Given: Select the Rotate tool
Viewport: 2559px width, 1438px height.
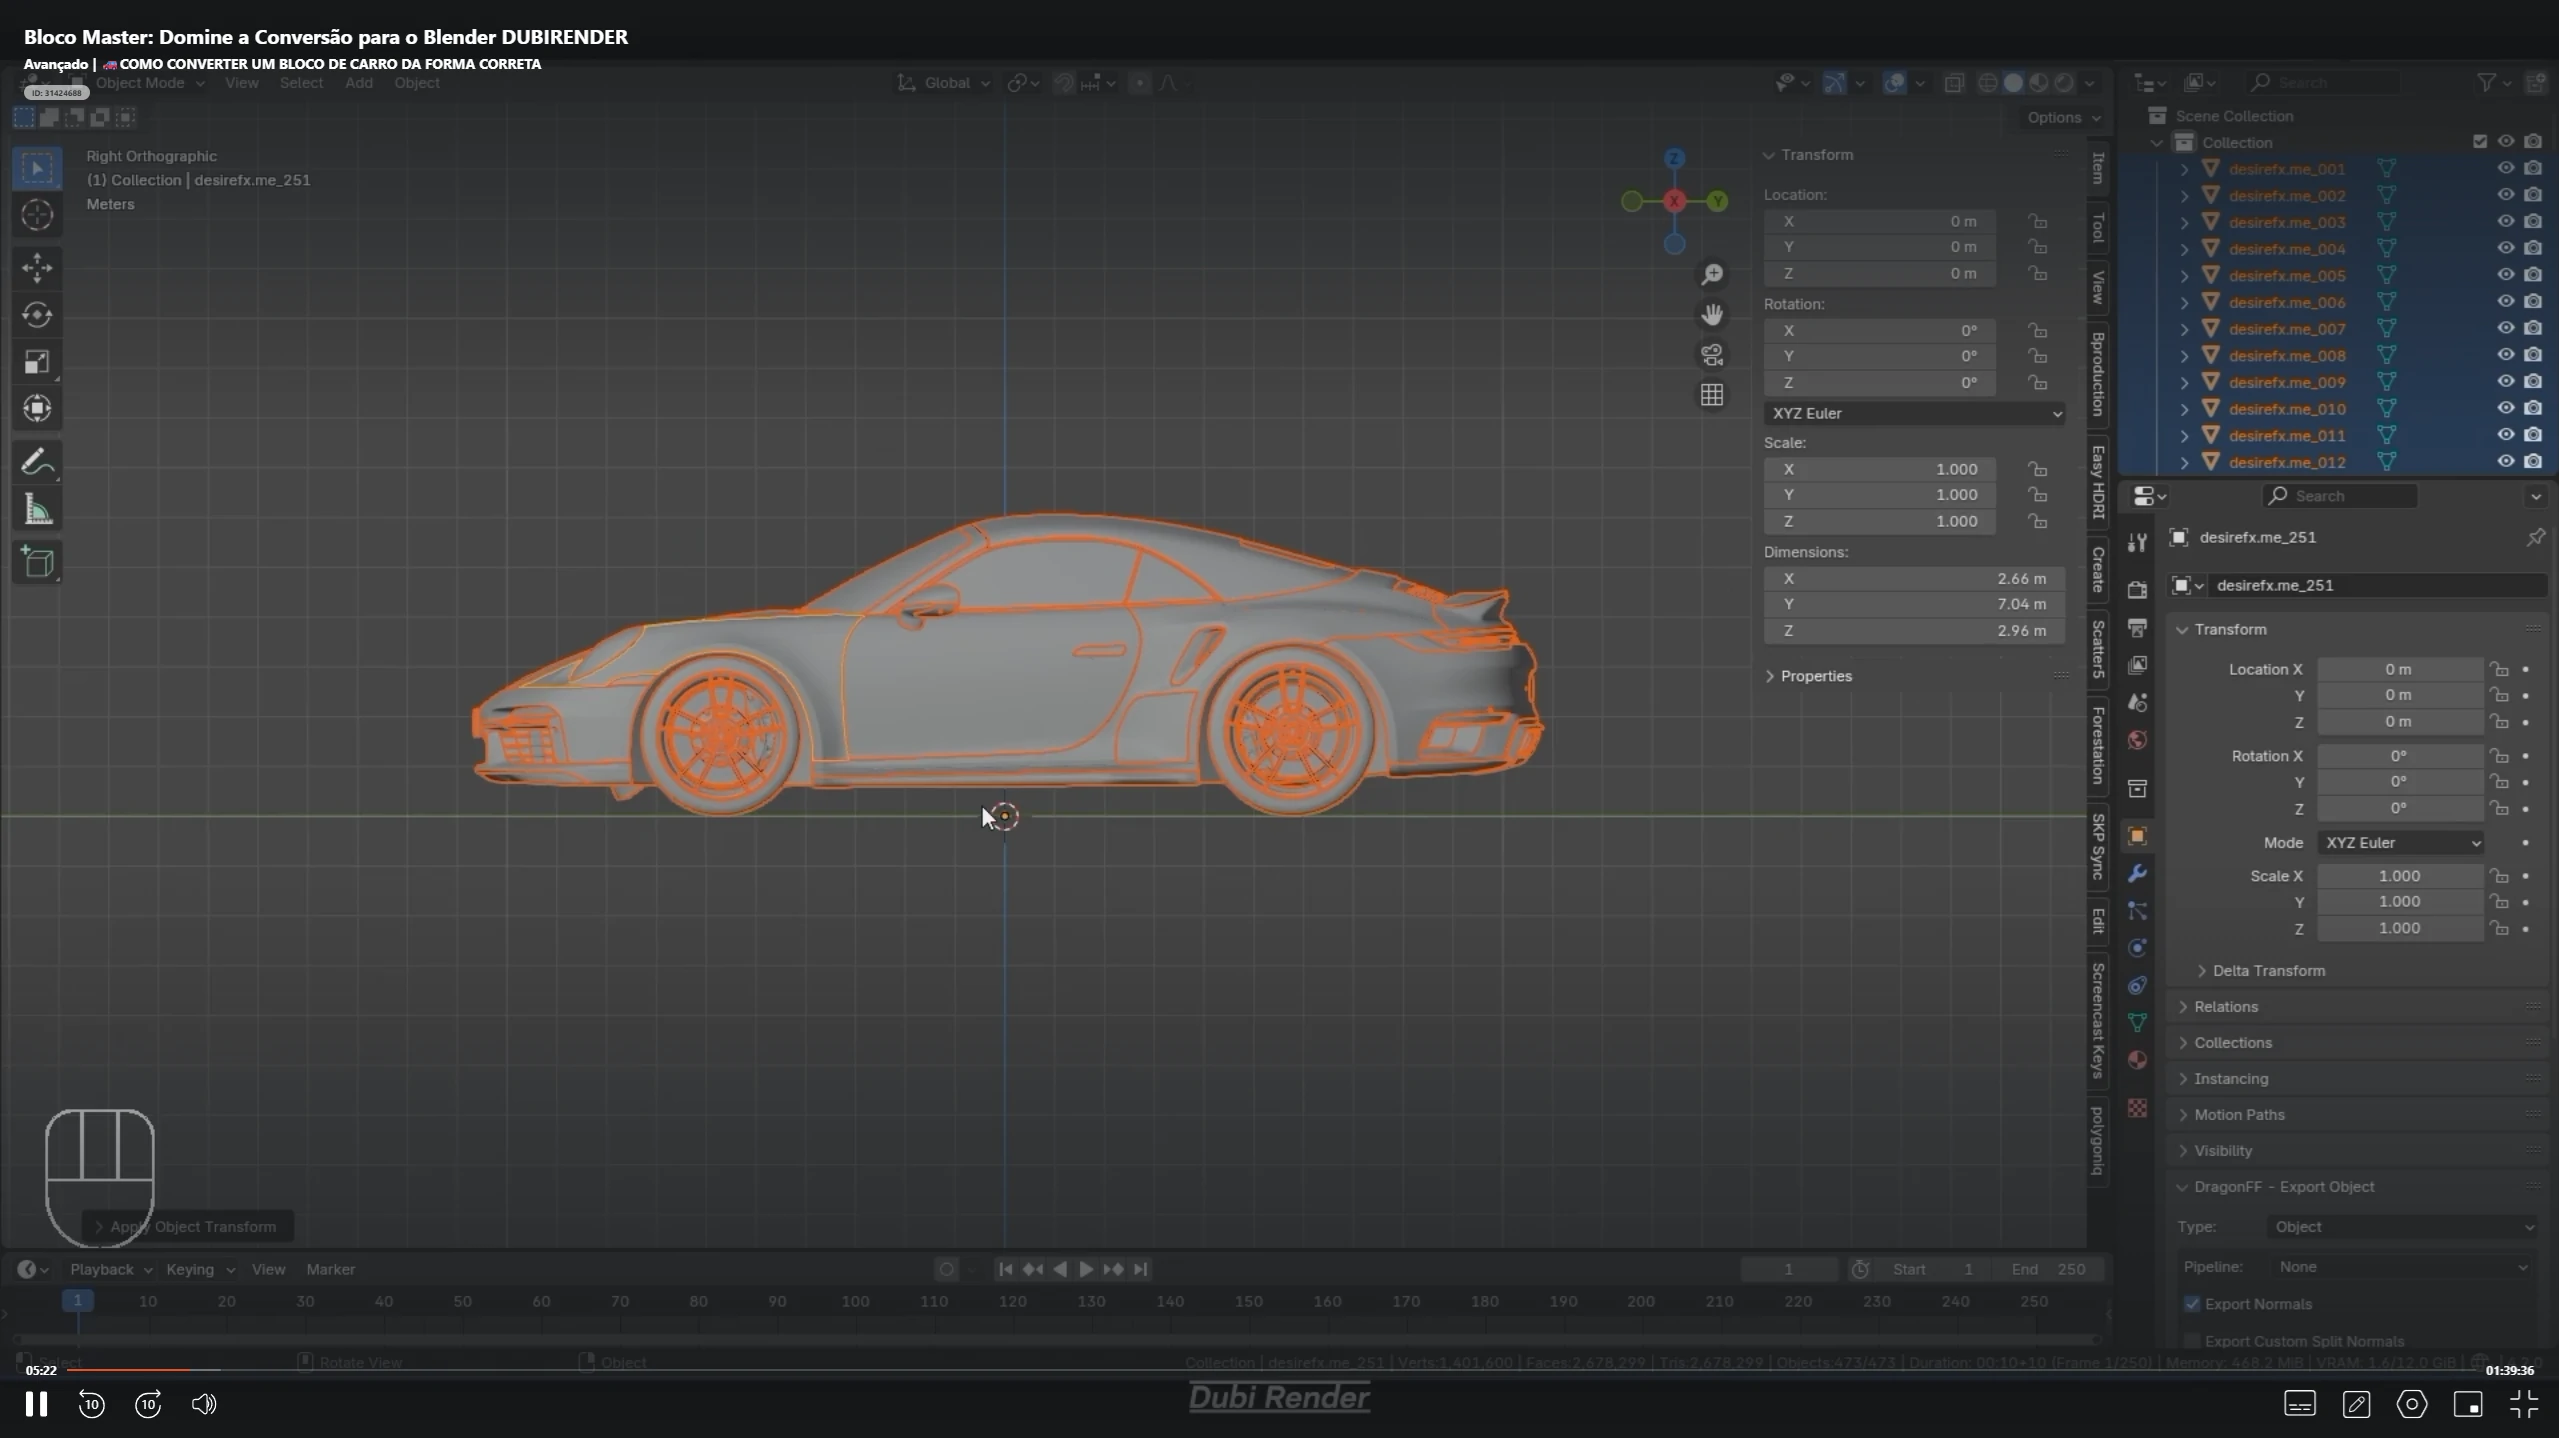Looking at the screenshot, I should 37,315.
